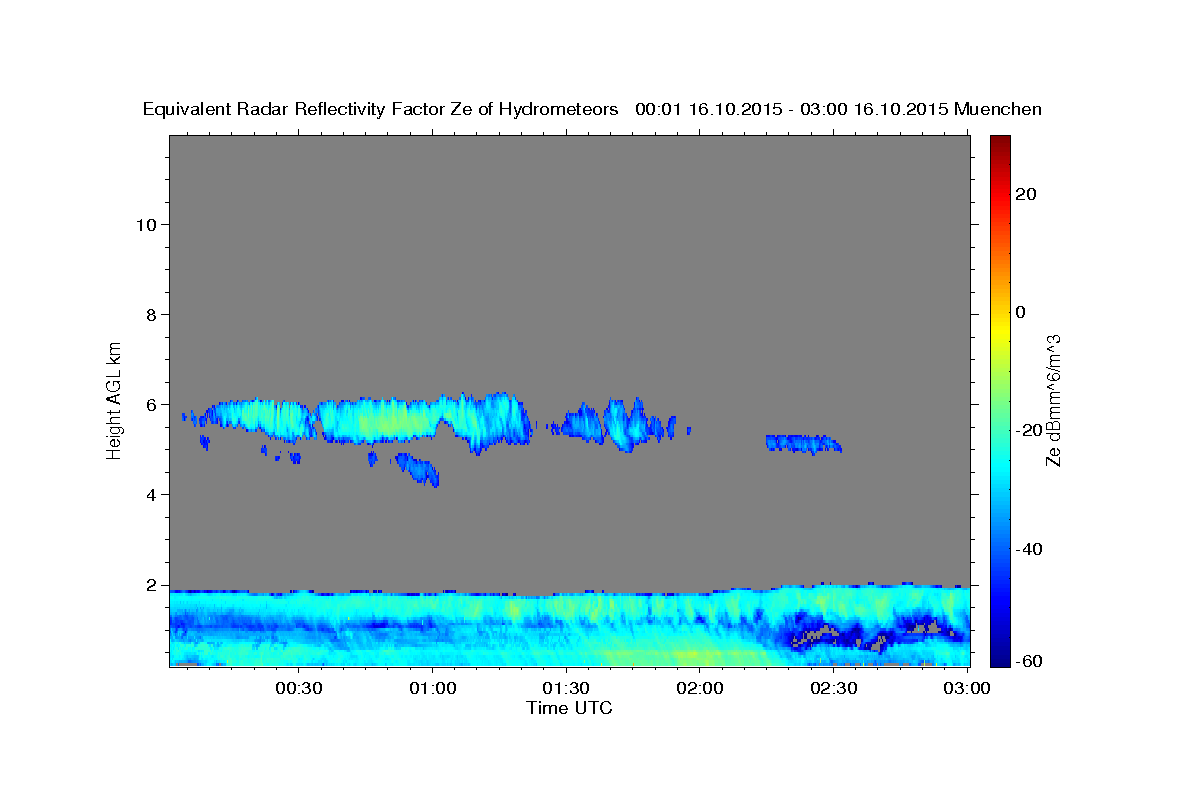
Task: Click the '02:00' time tick label
Action: point(699,688)
